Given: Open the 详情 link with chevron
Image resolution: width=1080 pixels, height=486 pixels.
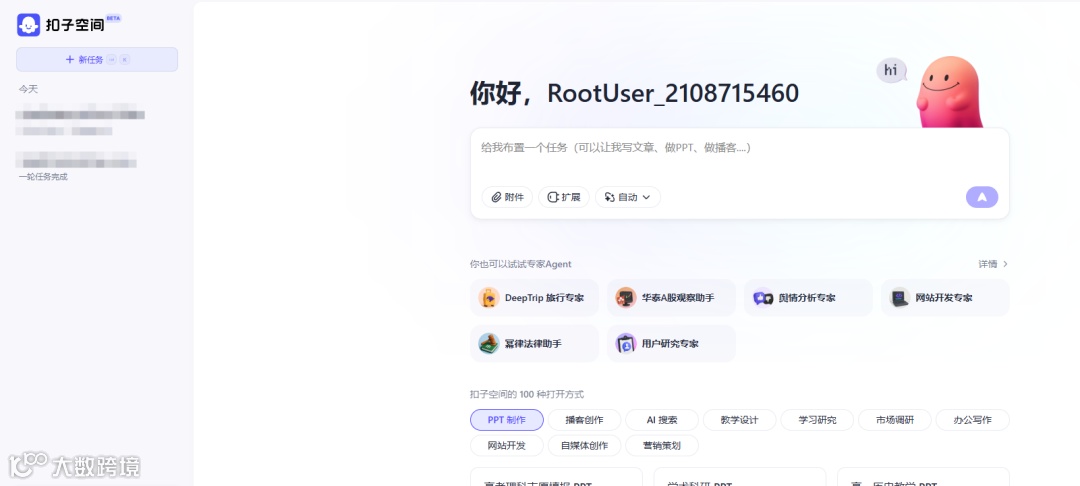Looking at the screenshot, I should point(993,264).
